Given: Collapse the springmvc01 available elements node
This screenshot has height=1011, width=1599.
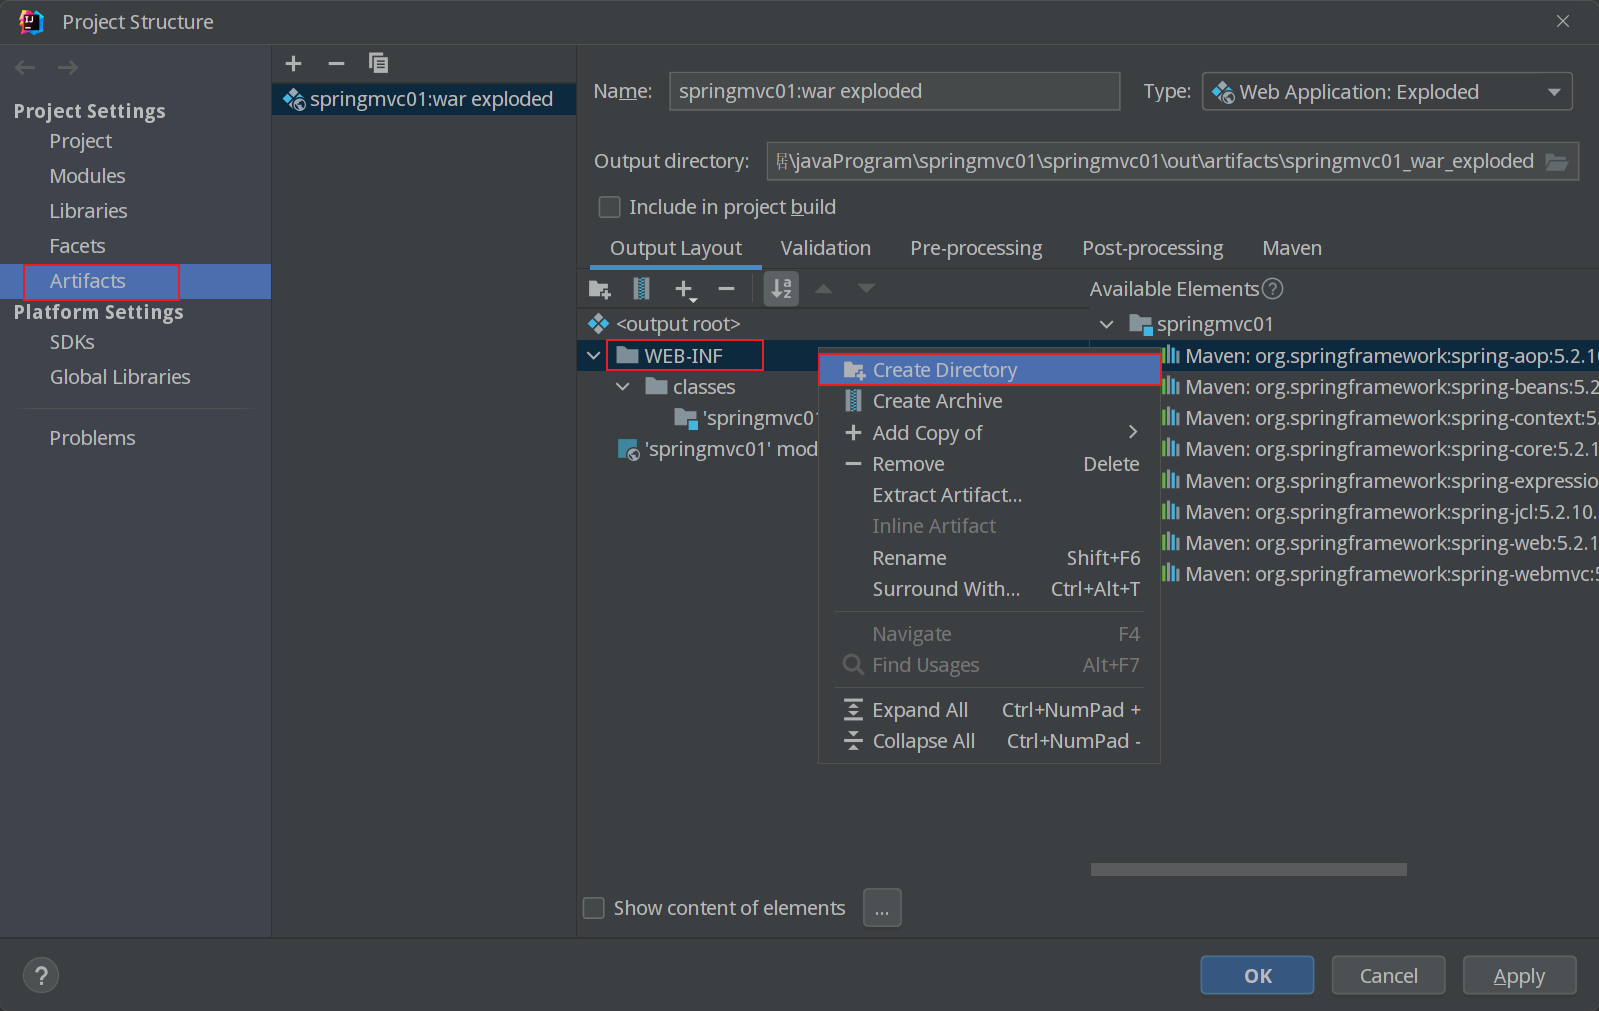Looking at the screenshot, I should pyautogui.click(x=1106, y=324).
